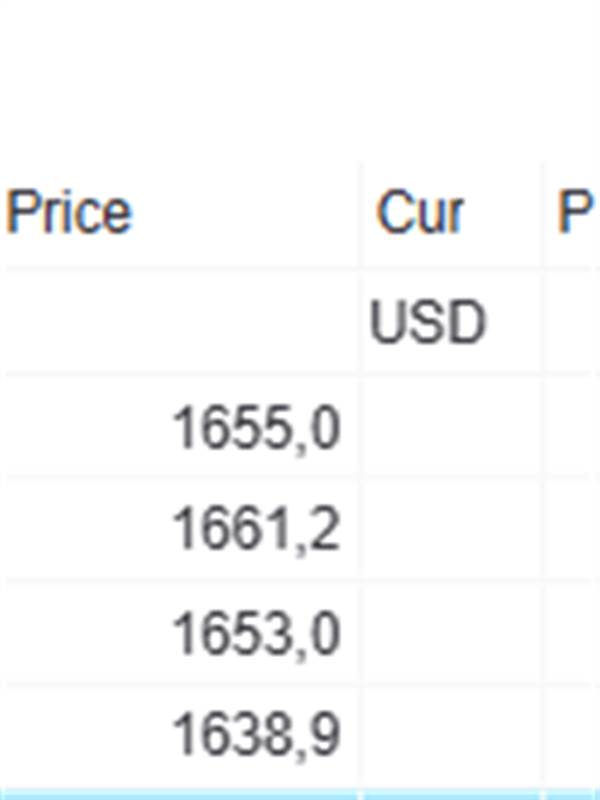Screen dimensions: 600x800
Task: Click the empty Cur cell in 1655,0 row
Action: pyautogui.click(x=452, y=428)
